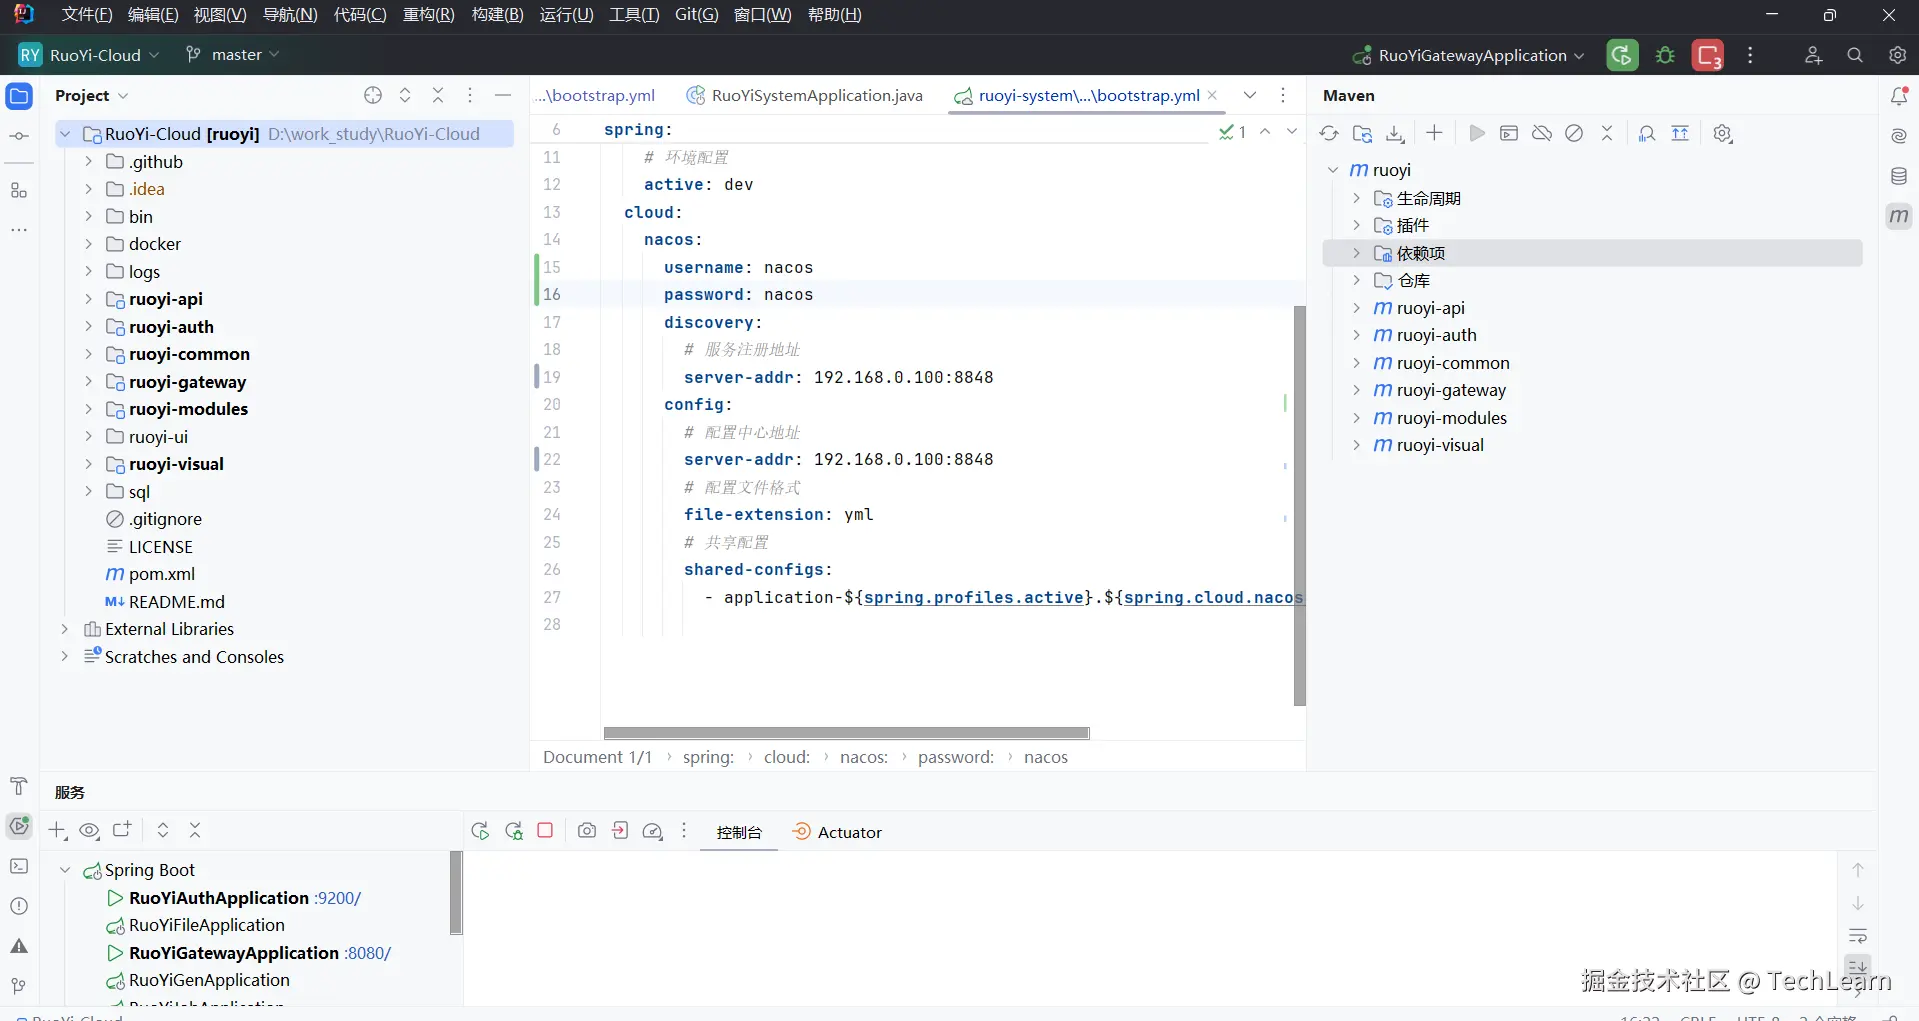Click the master branch button
This screenshot has width=1919, height=1021.
pos(233,55)
